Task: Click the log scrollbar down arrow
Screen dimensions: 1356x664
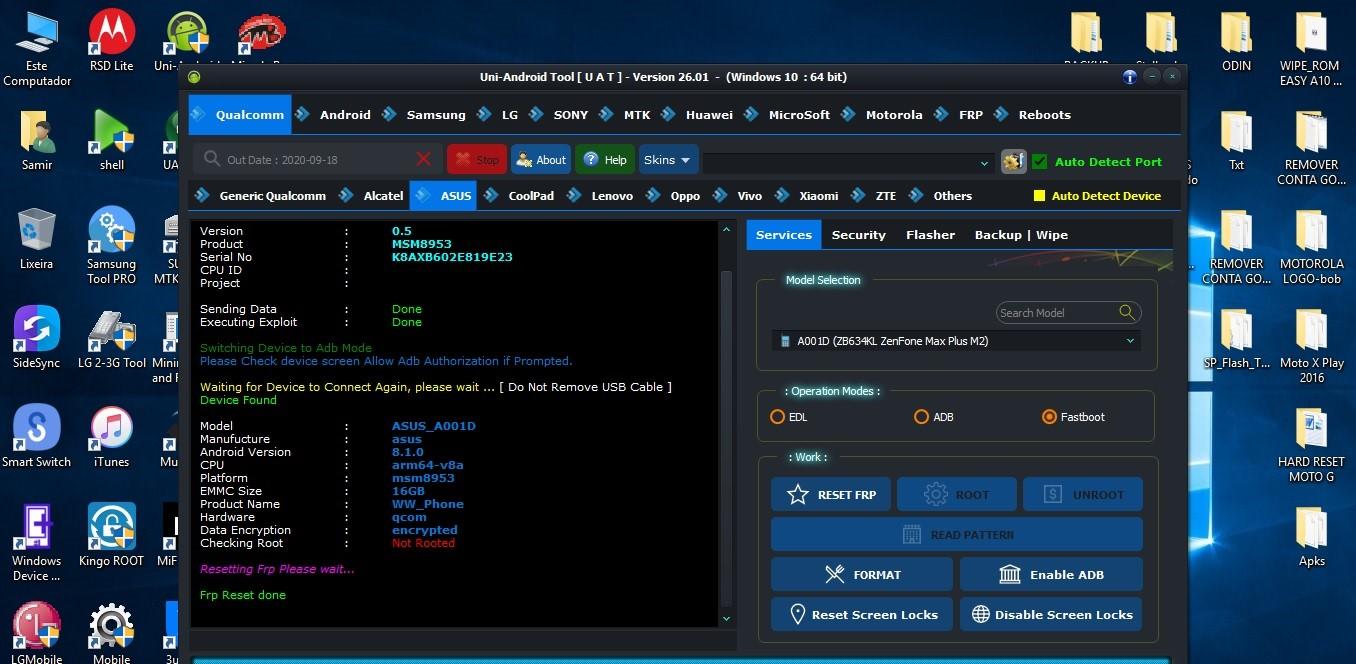Action: pyautogui.click(x=726, y=618)
